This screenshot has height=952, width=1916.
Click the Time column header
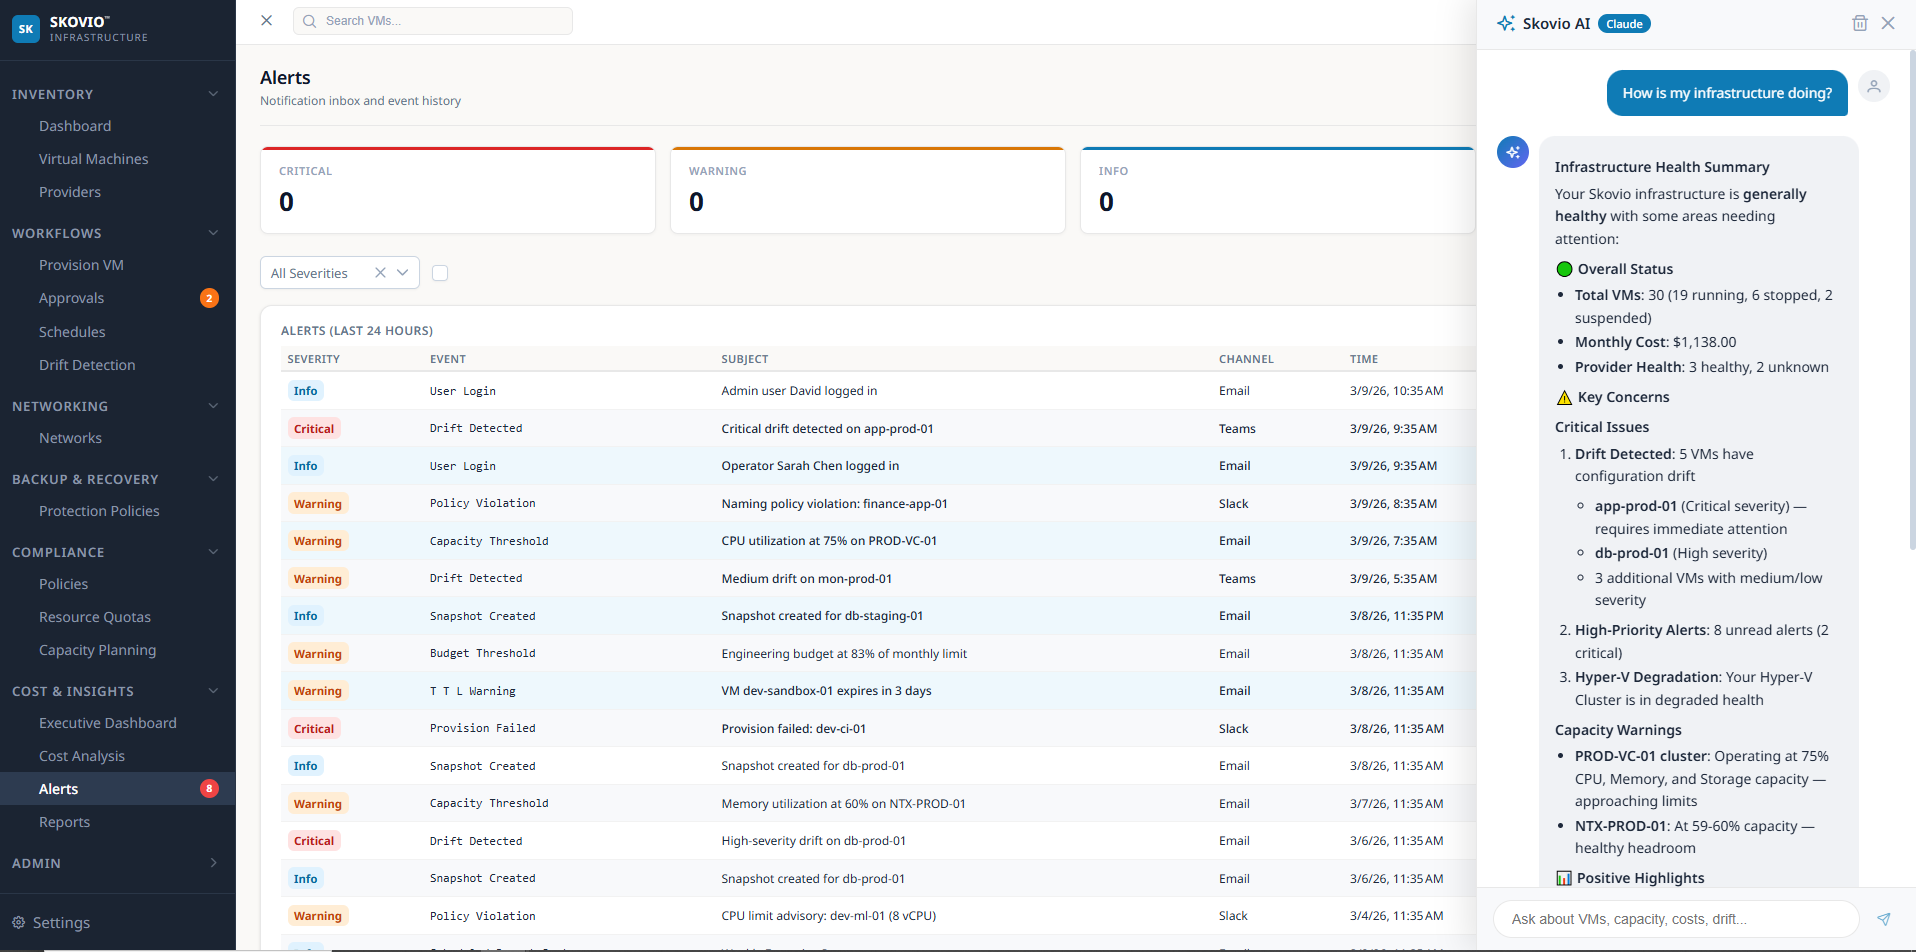1364,359
